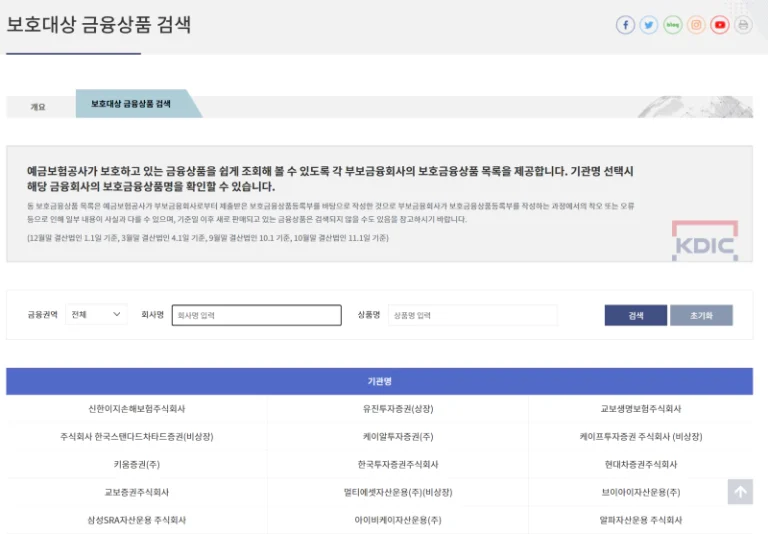This screenshot has height=534, width=768.
Task: Visit the Instagram icon link
Action: coord(696,25)
